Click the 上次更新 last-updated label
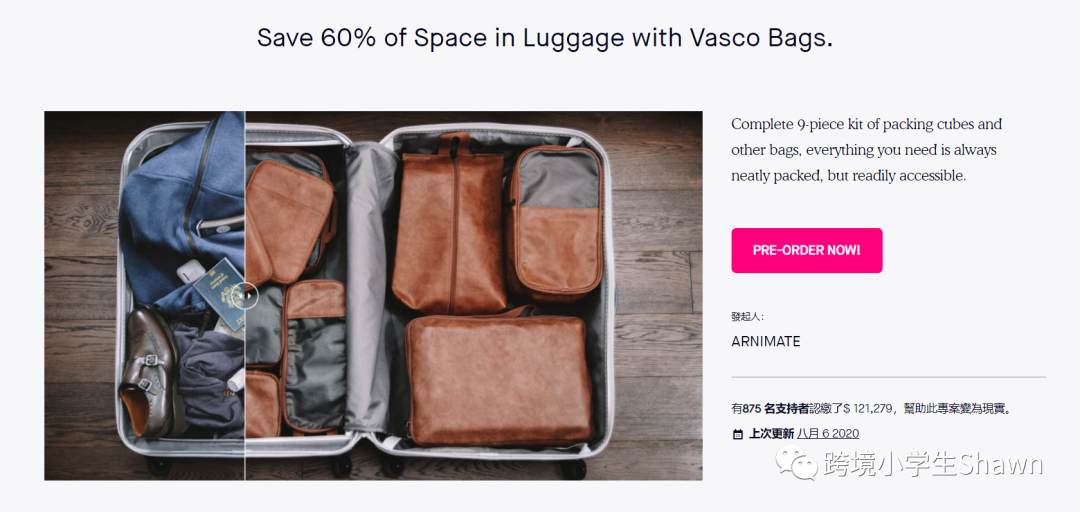The height and width of the screenshot is (512, 1080). coord(771,434)
